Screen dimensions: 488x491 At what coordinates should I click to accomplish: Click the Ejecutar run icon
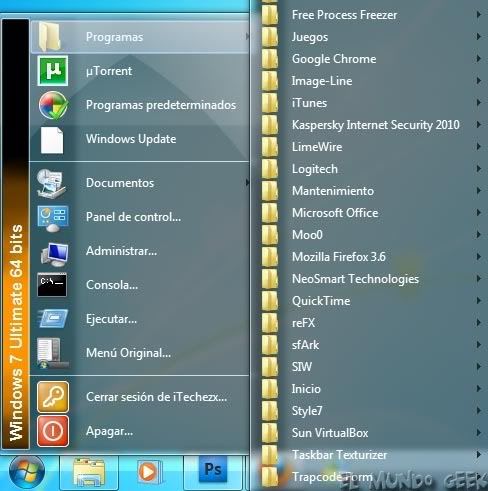click(x=53, y=318)
